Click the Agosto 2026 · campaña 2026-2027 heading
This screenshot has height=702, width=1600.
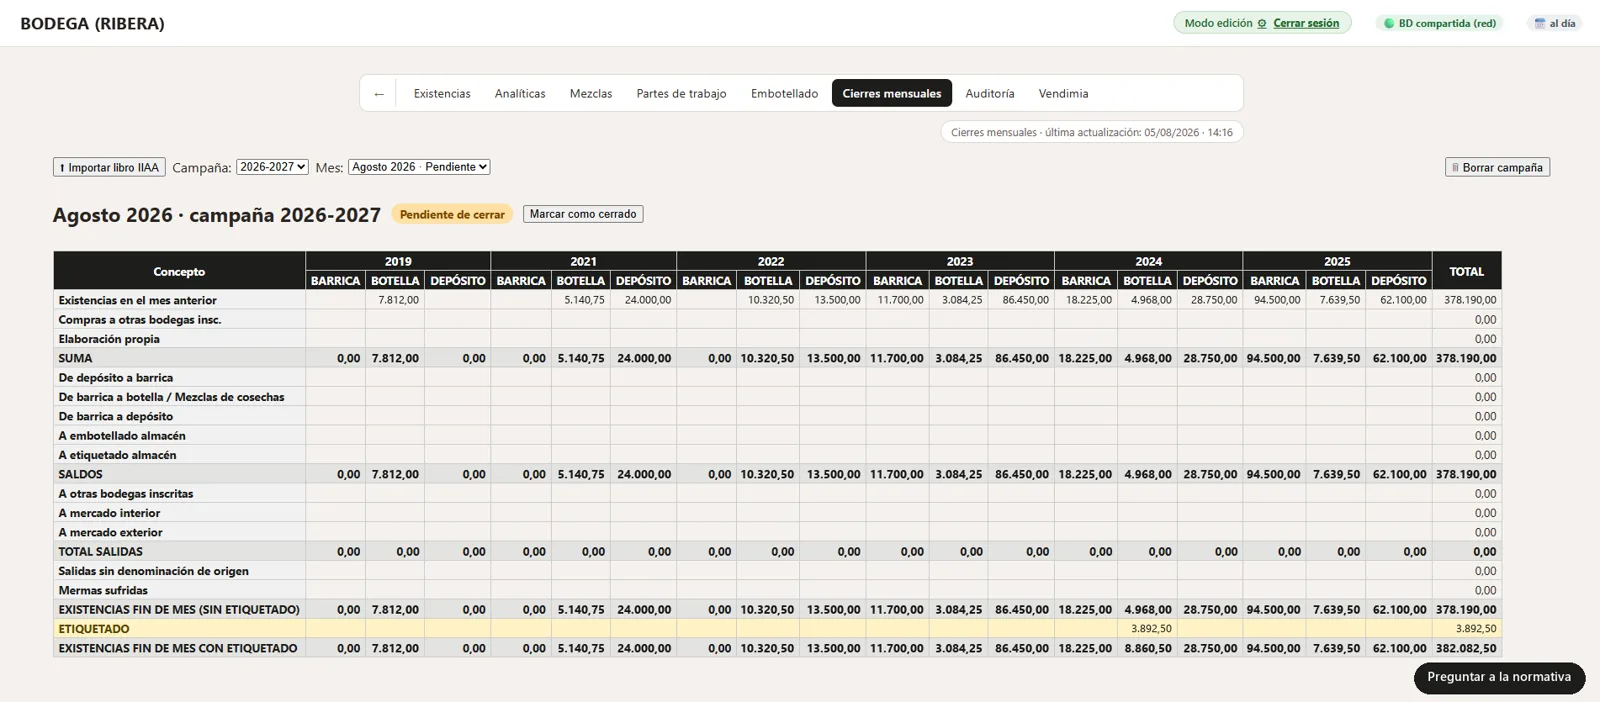click(217, 215)
